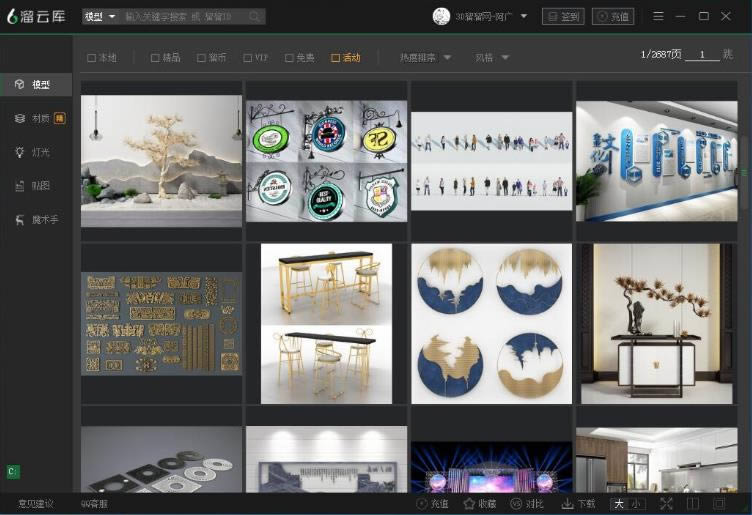This screenshot has height=515, width=752.
Task: Click the 意见建议 feedback link
Action: coord(36,504)
